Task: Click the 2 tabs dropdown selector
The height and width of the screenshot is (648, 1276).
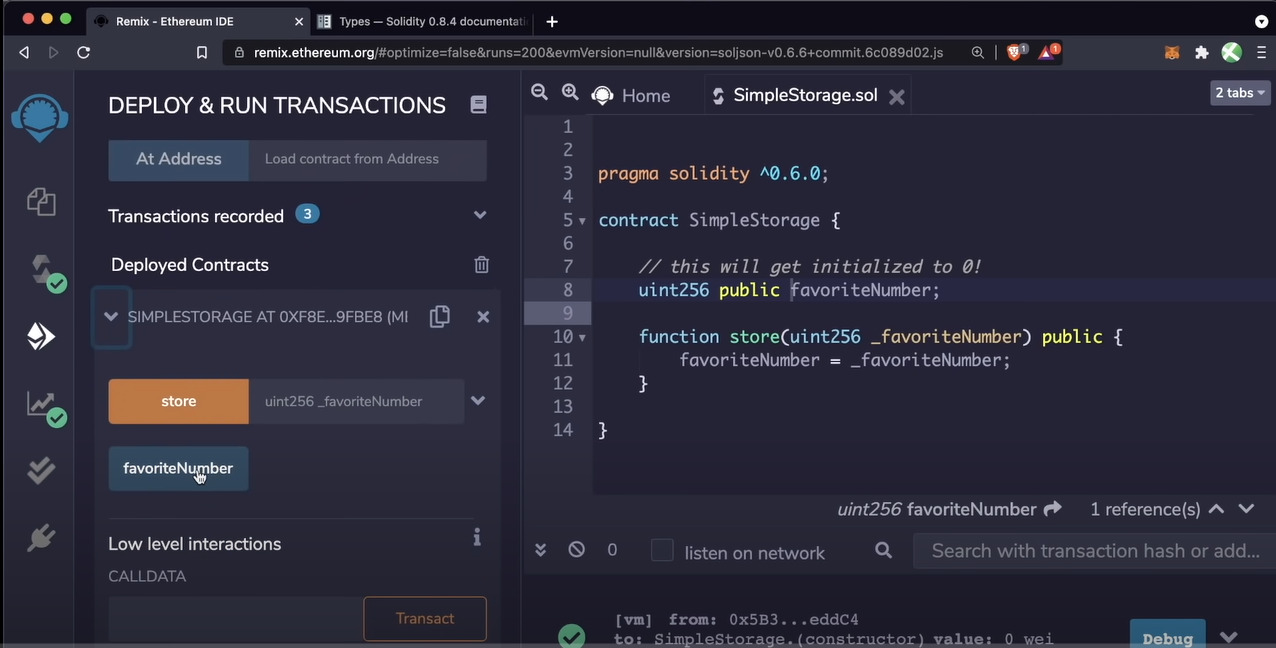Action: (1239, 92)
